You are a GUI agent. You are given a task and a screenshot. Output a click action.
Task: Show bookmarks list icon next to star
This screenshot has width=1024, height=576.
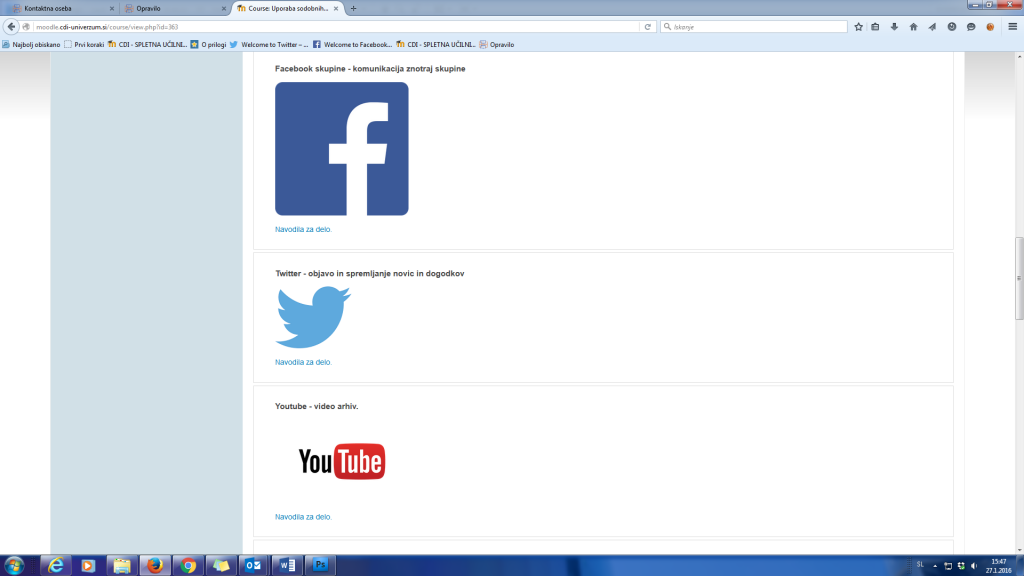(x=875, y=27)
